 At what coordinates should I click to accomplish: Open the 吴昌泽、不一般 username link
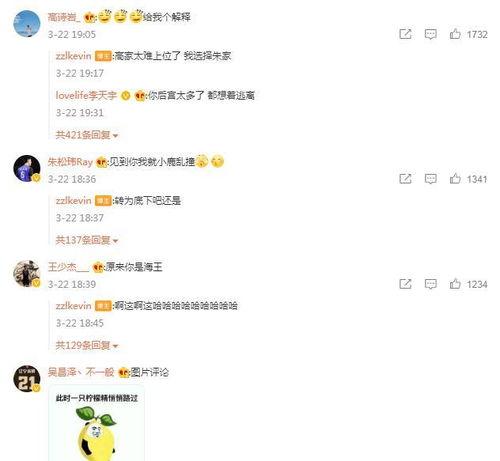tap(81, 372)
